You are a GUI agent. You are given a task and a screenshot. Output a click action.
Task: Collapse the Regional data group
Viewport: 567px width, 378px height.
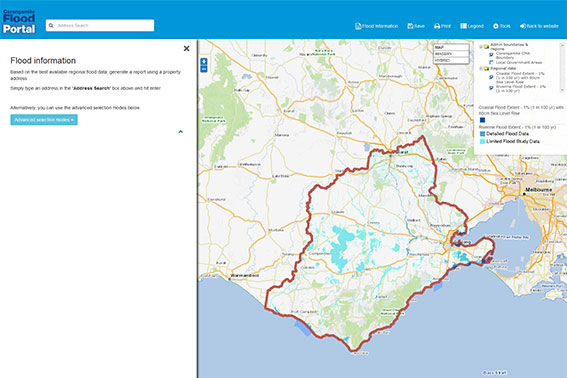click(x=481, y=68)
